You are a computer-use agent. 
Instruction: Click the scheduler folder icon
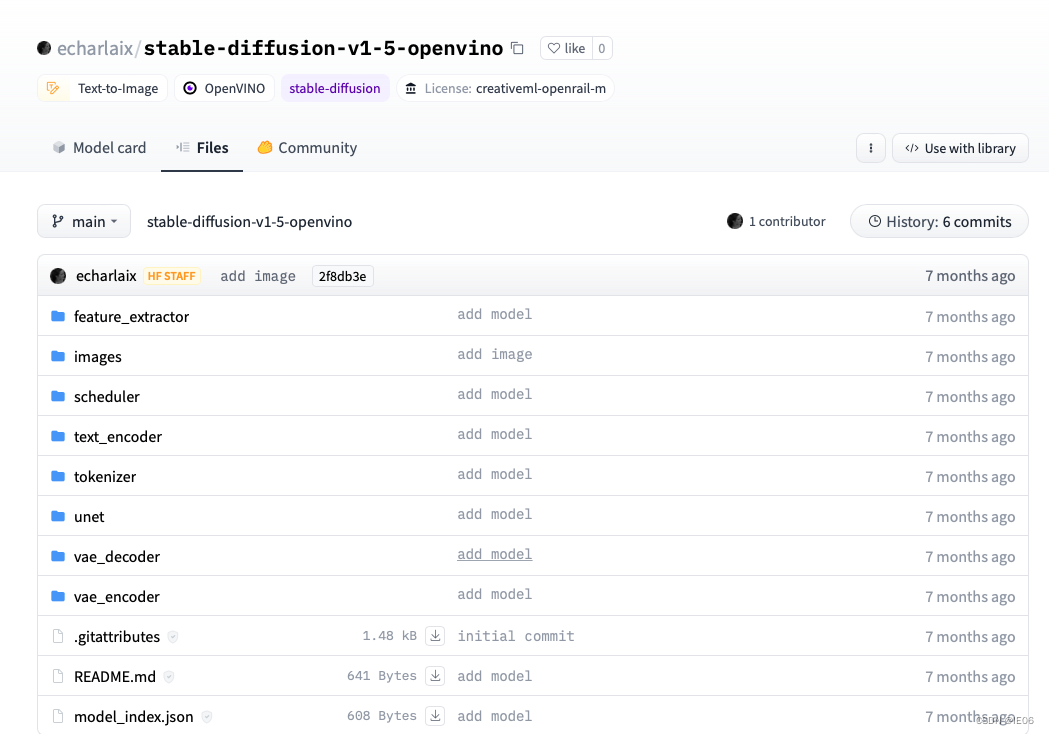pos(58,396)
